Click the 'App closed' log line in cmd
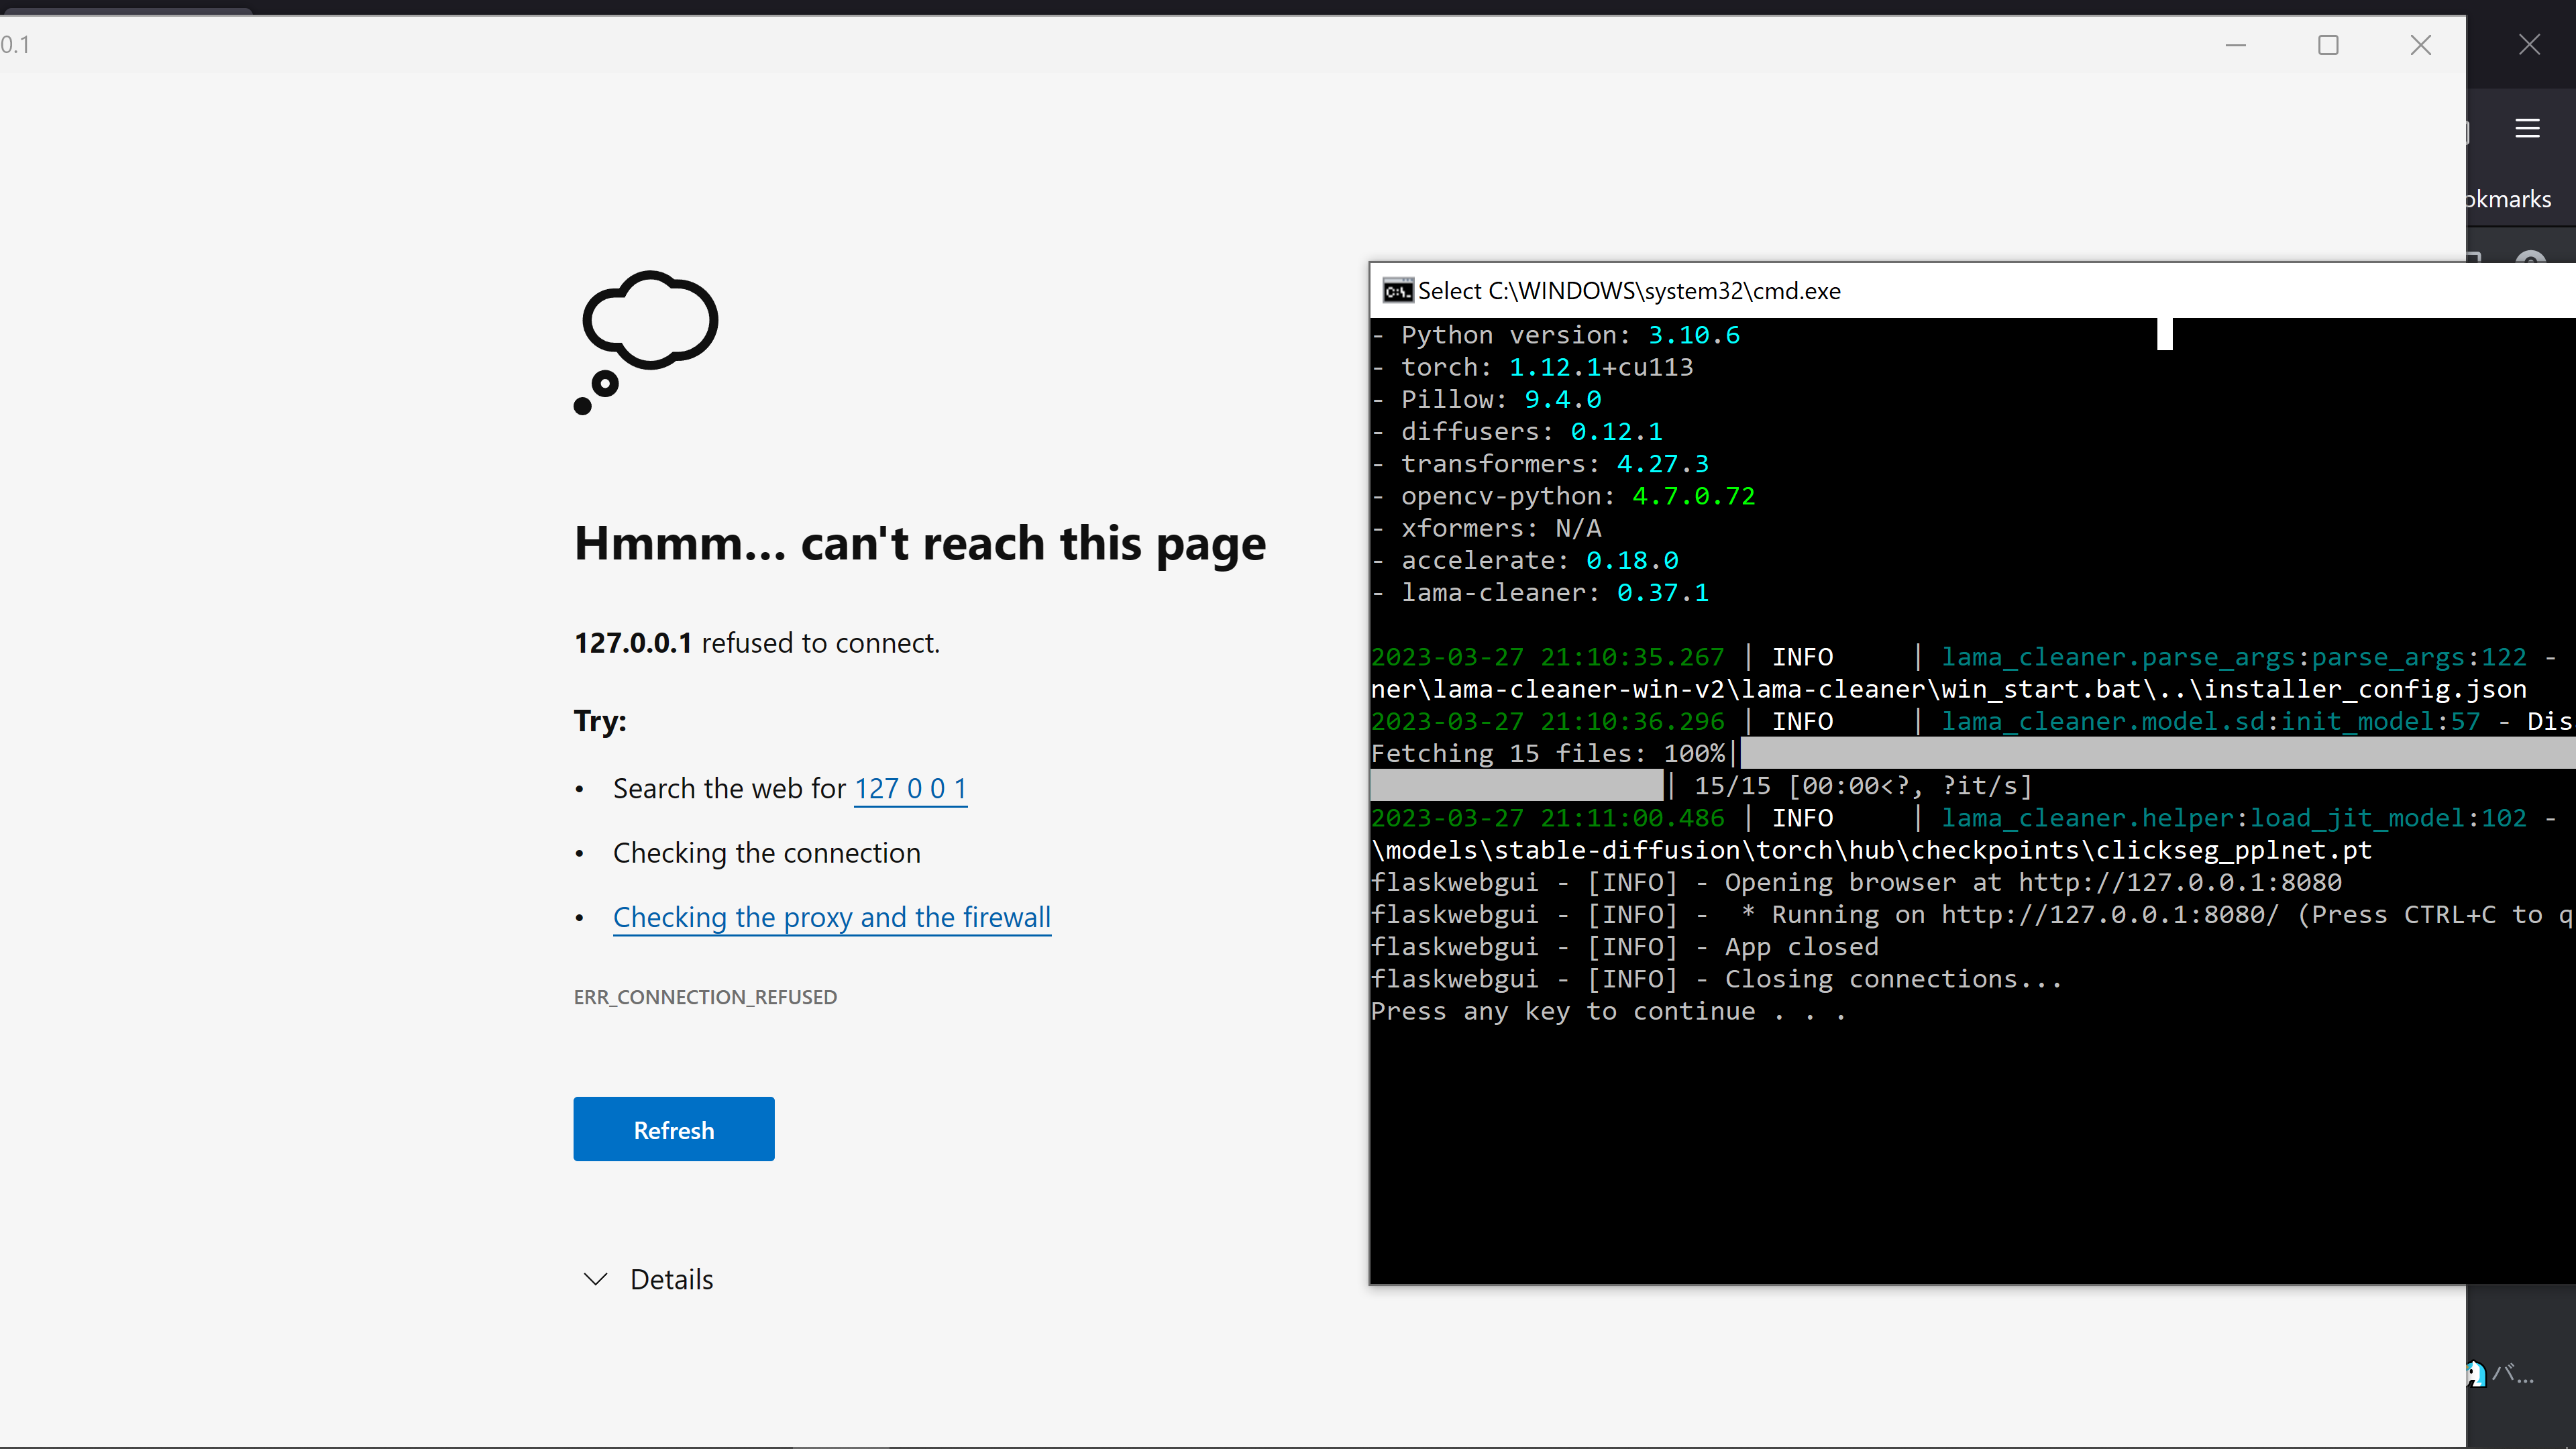 (x=1625, y=947)
